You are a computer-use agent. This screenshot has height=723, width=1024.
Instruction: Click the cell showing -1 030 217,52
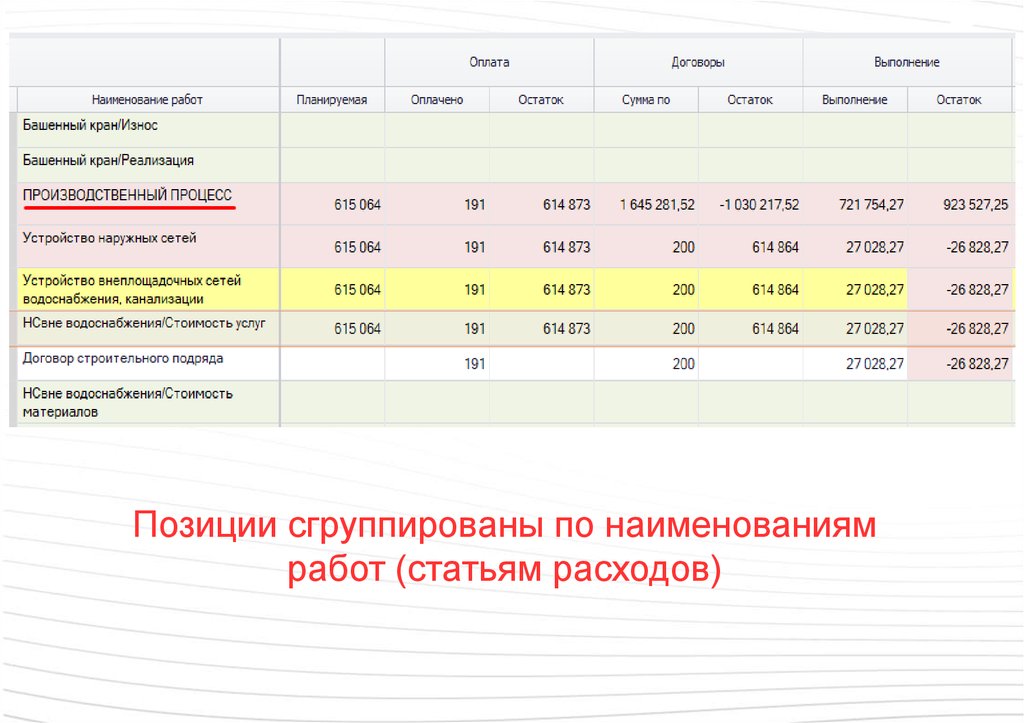pyautogui.click(x=759, y=205)
